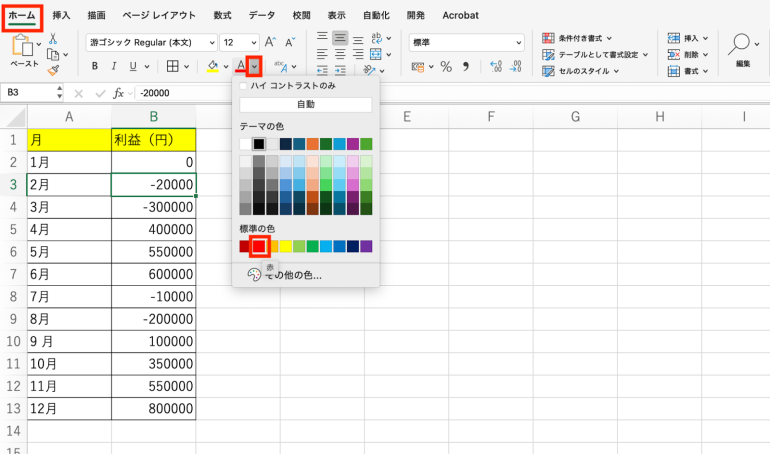Click the text Orientation icon
Viewport: 770px width, 454px height.
point(369,70)
